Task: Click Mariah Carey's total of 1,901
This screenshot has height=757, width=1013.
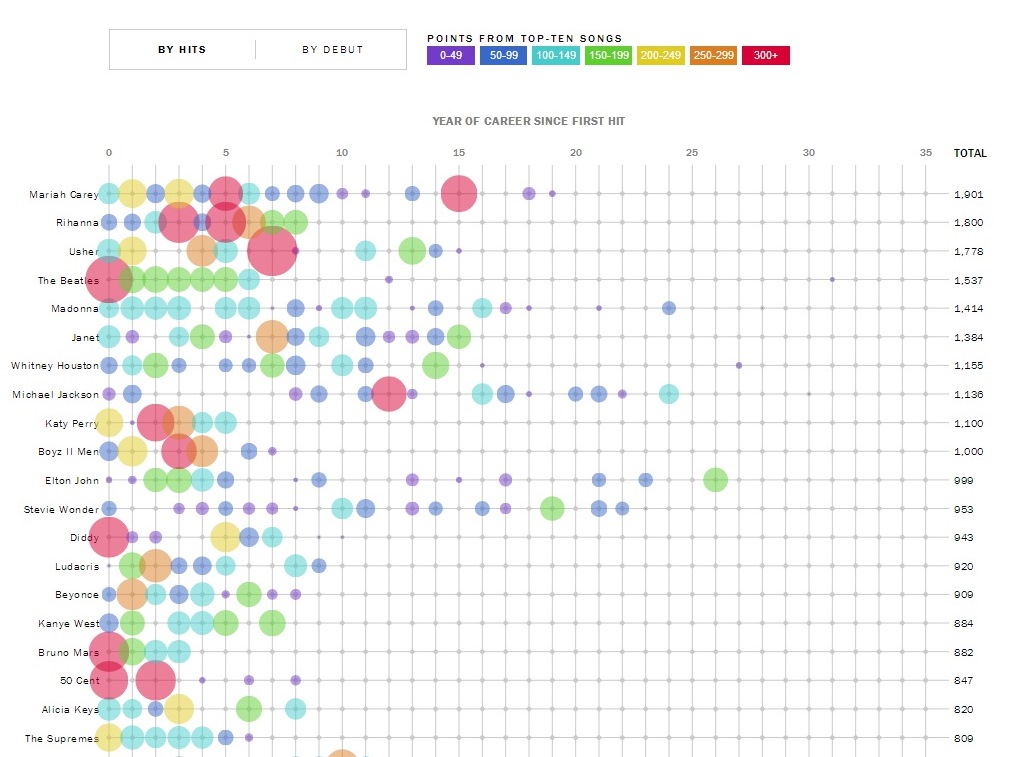Action: point(968,194)
